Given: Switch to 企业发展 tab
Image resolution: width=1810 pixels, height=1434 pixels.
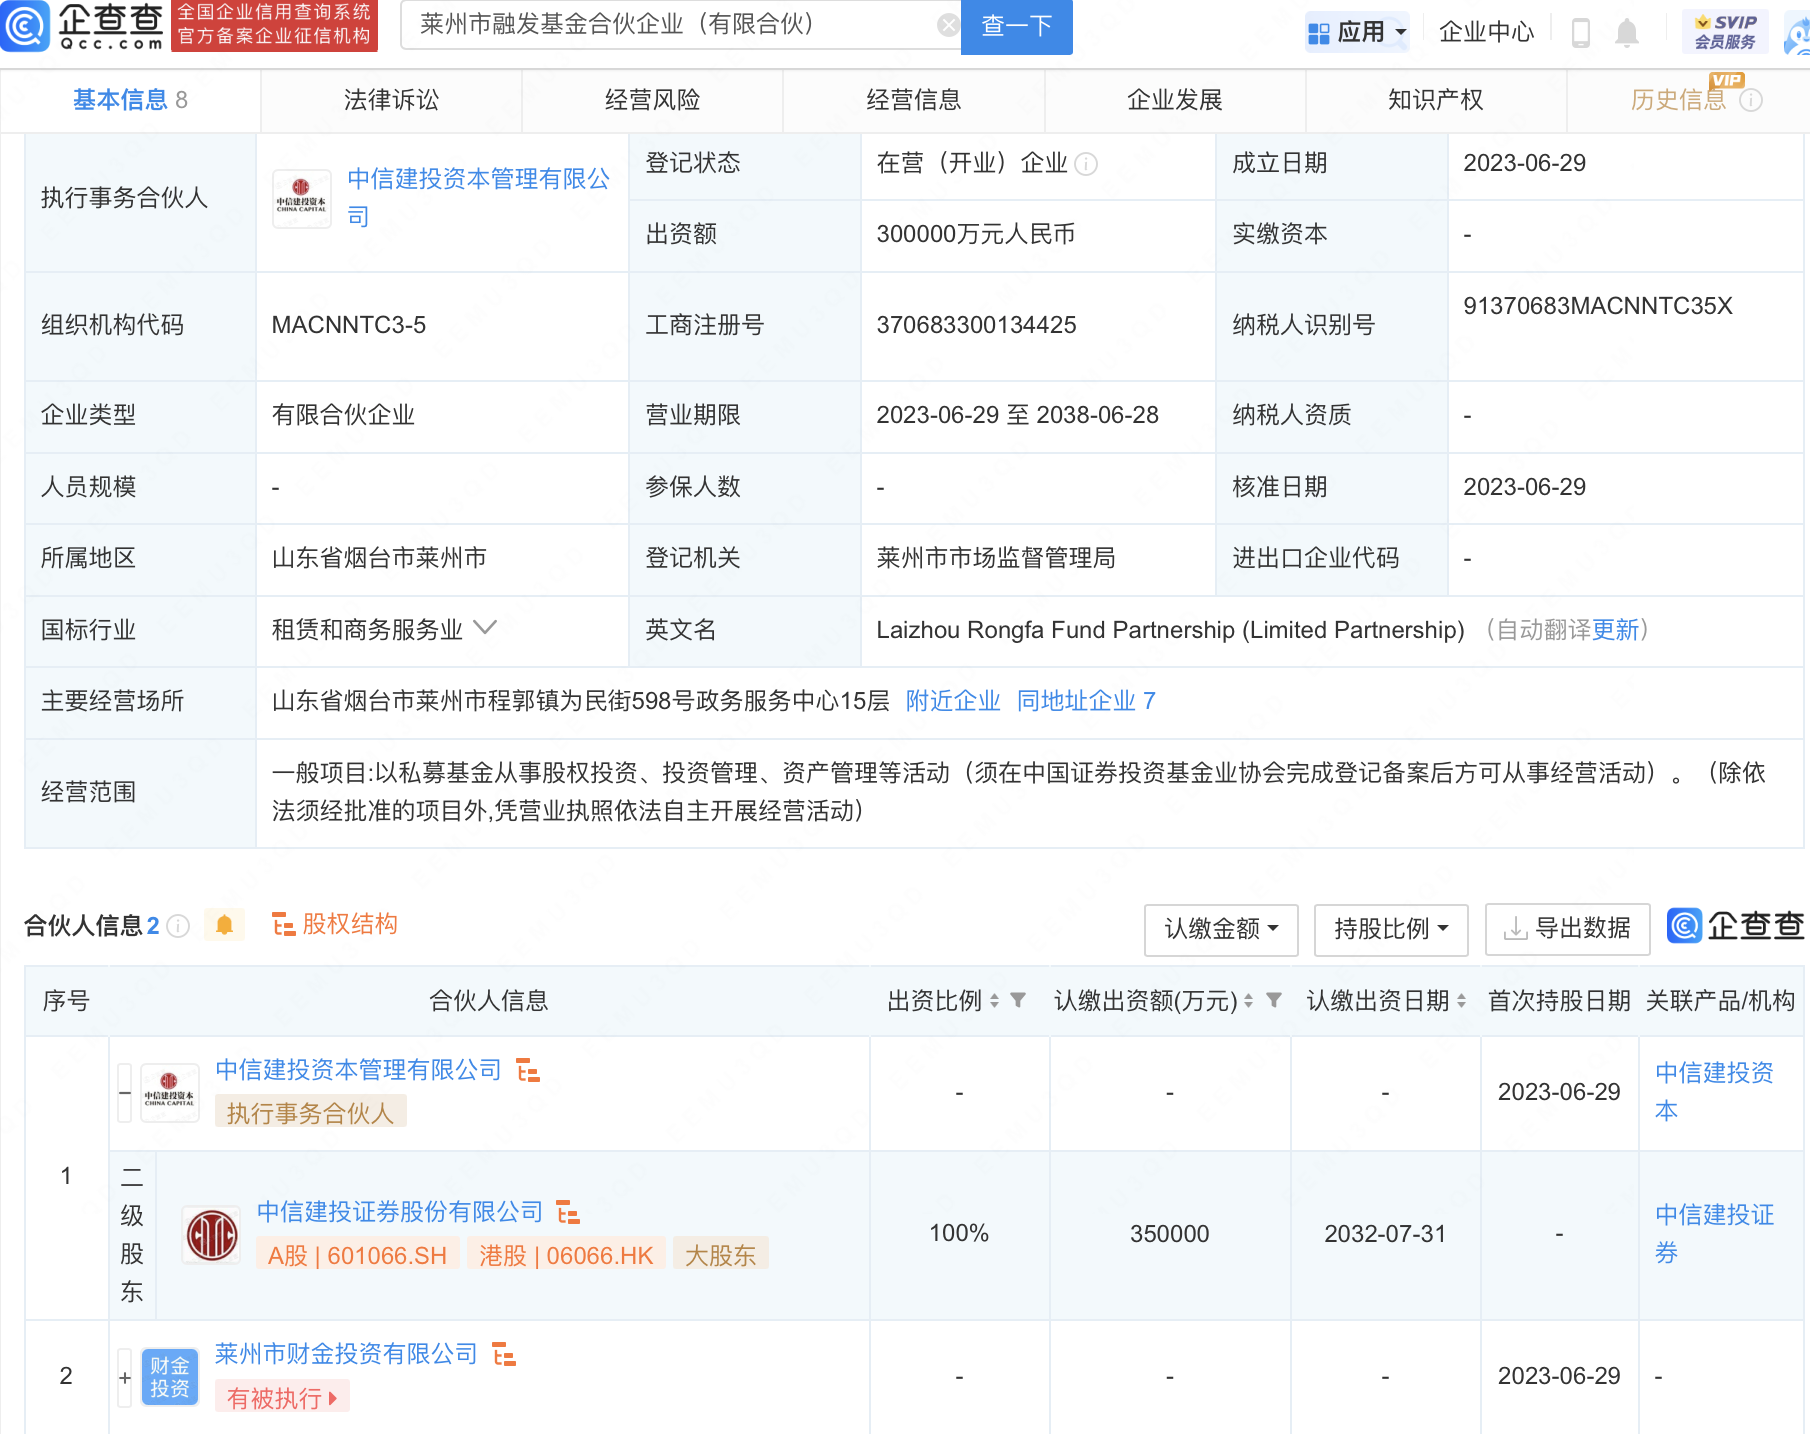Looking at the screenshot, I should [1175, 100].
